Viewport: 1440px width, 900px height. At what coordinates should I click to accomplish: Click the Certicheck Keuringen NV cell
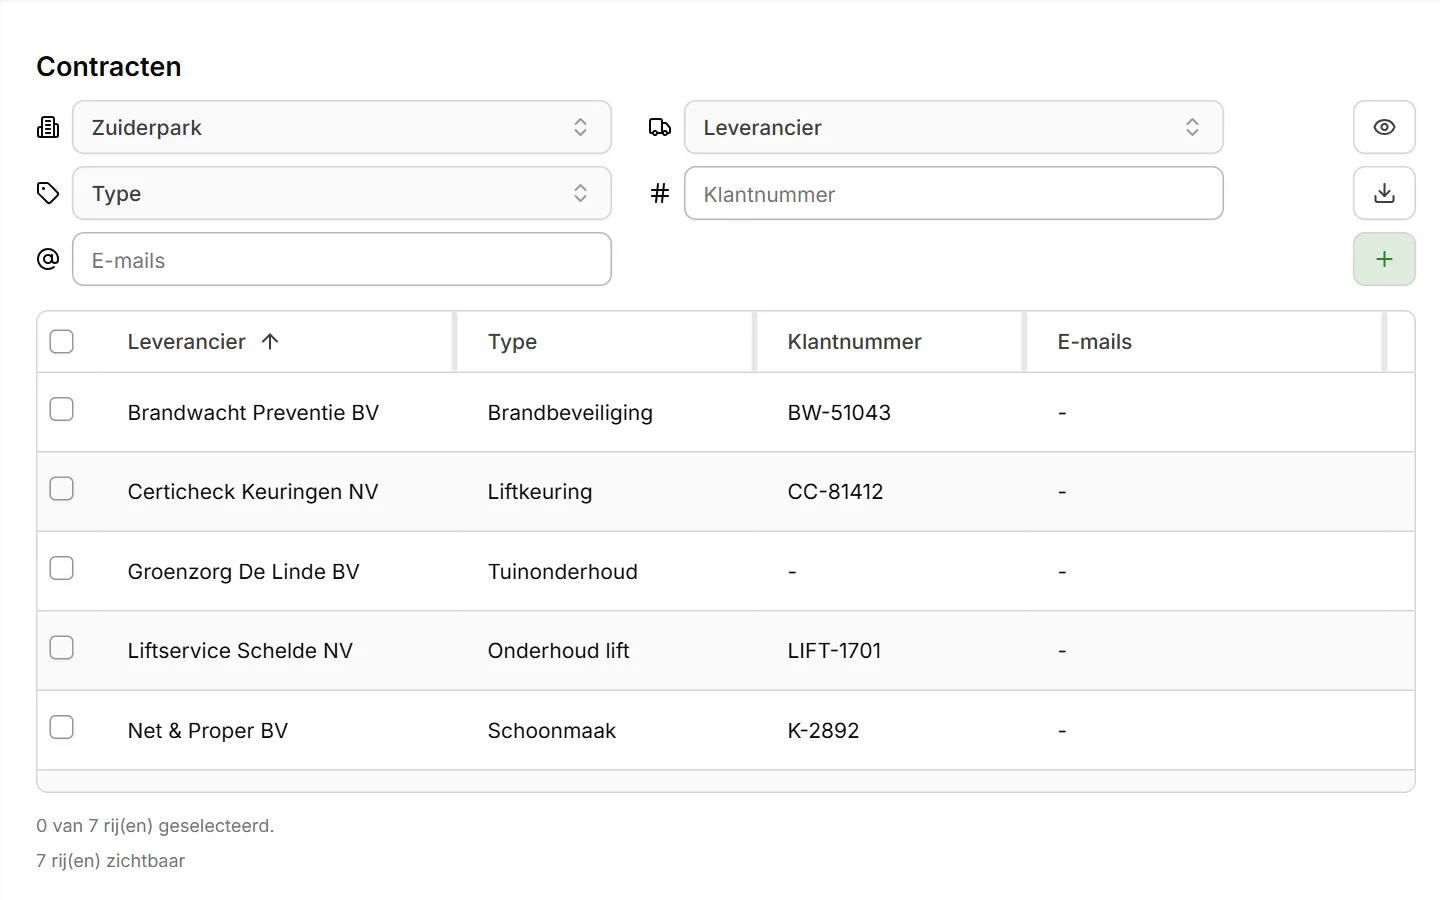253,492
